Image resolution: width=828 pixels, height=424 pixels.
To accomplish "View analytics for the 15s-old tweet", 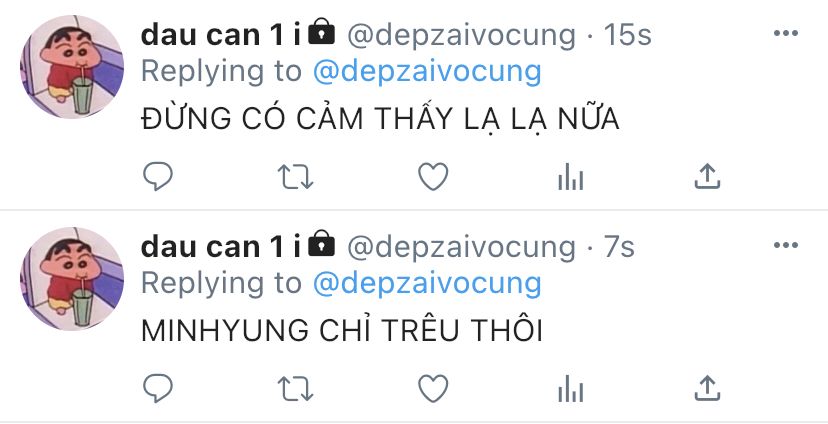I will tap(571, 176).
